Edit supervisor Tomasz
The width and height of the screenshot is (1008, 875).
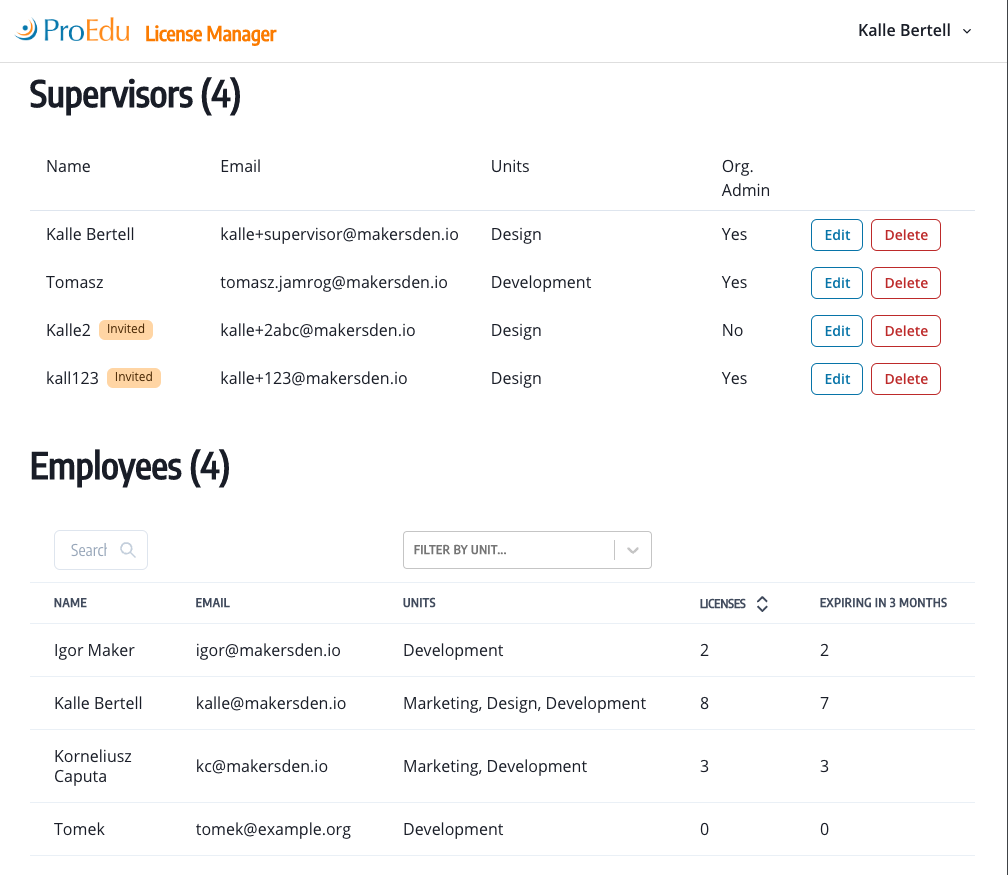pos(836,283)
